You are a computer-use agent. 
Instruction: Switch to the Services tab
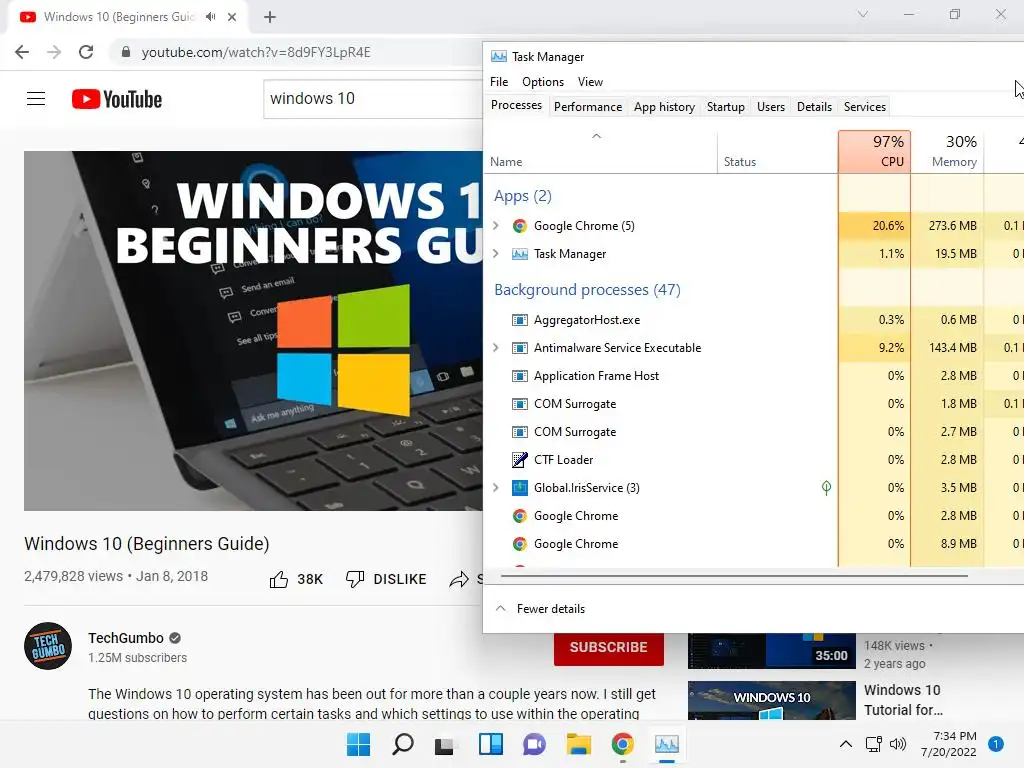pos(865,106)
